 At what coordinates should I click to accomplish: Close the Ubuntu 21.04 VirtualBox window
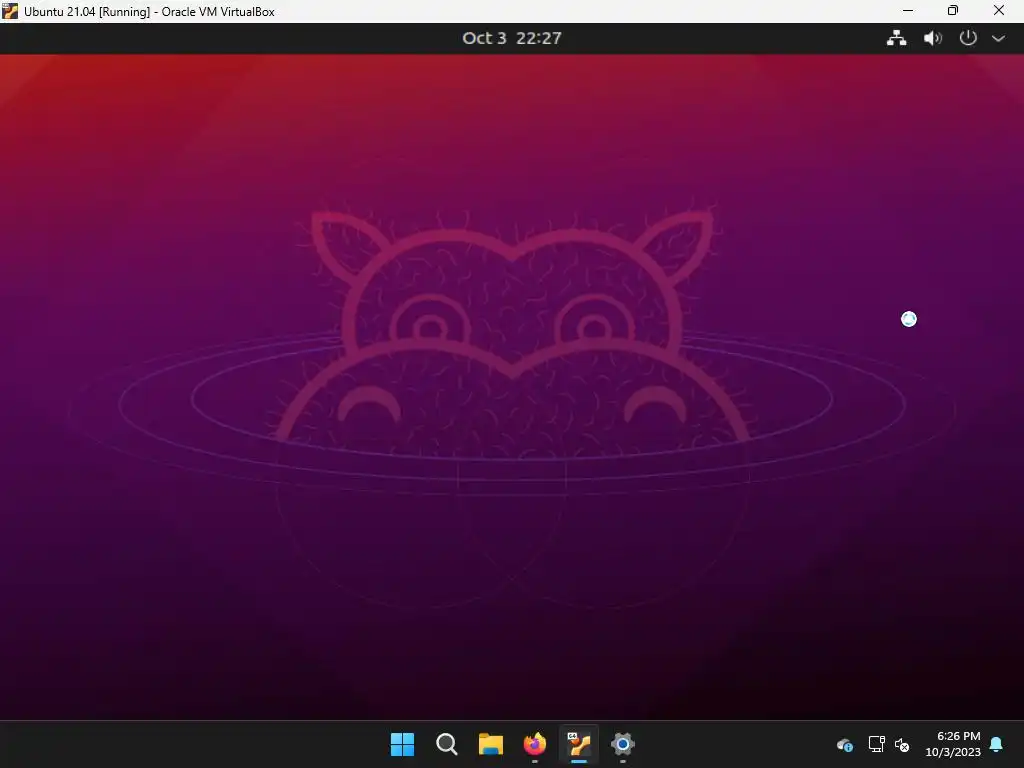click(x=999, y=10)
